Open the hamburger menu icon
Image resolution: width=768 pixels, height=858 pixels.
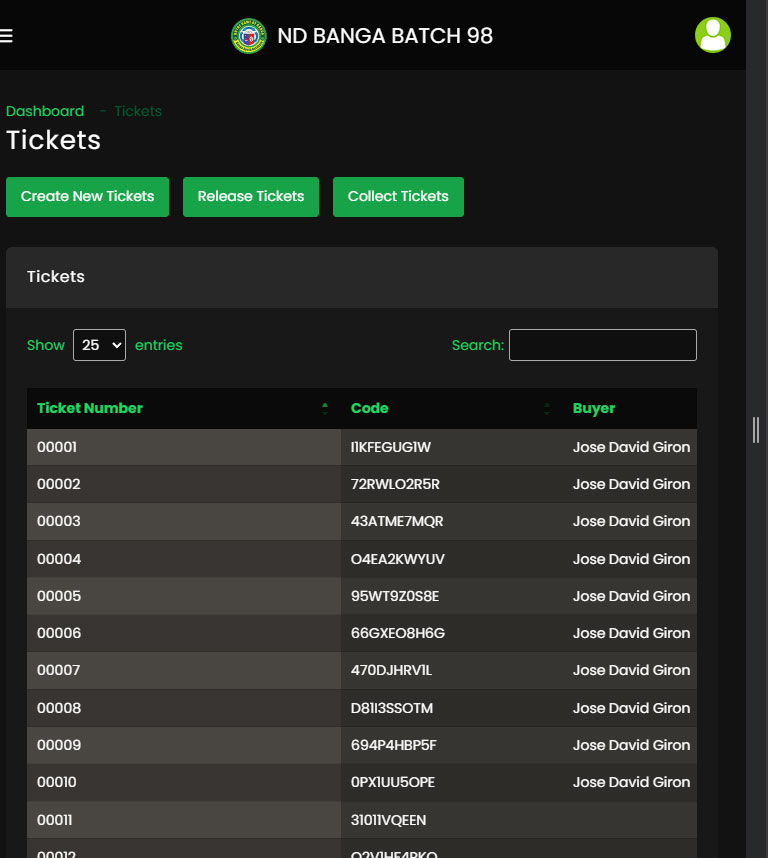6,36
